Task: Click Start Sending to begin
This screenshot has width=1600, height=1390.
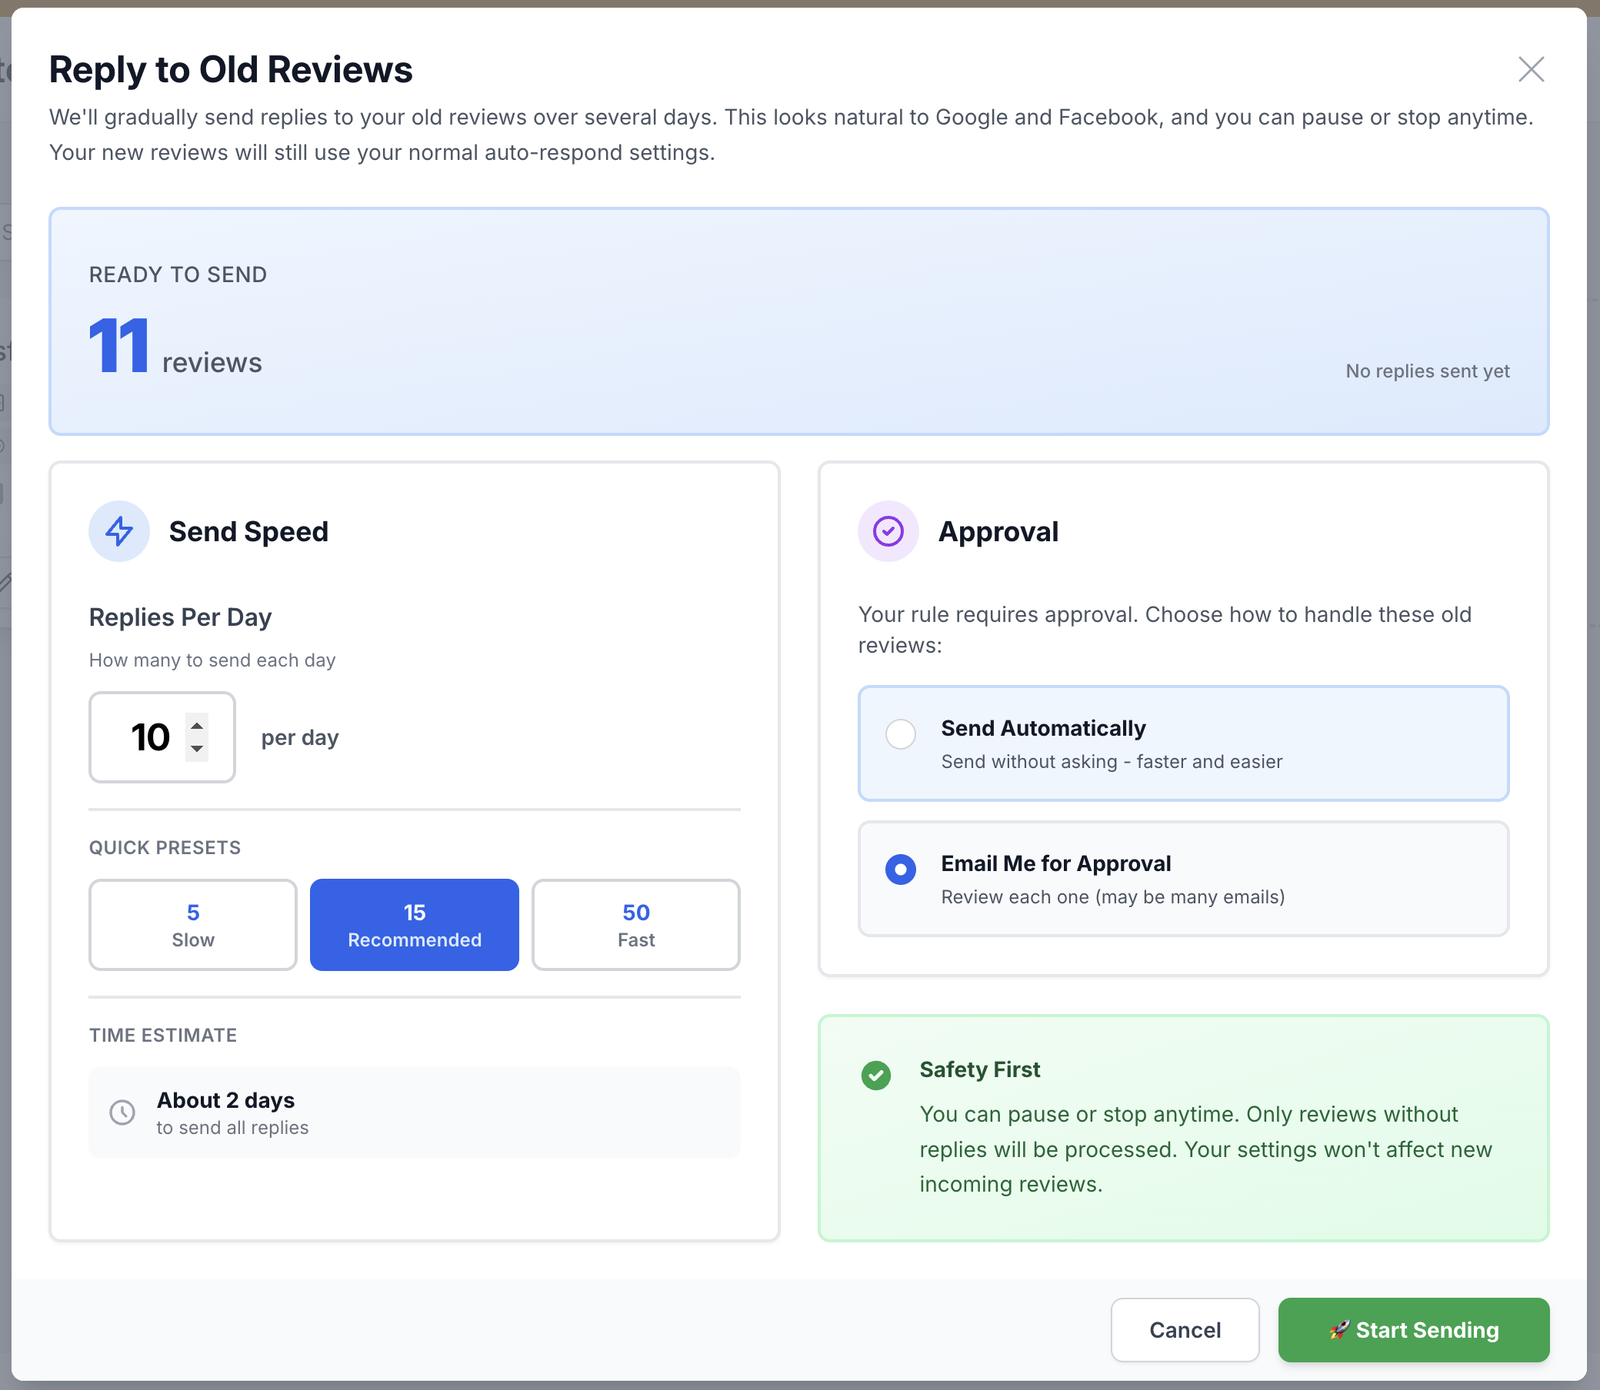Action: click(x=1413, y=1330)
